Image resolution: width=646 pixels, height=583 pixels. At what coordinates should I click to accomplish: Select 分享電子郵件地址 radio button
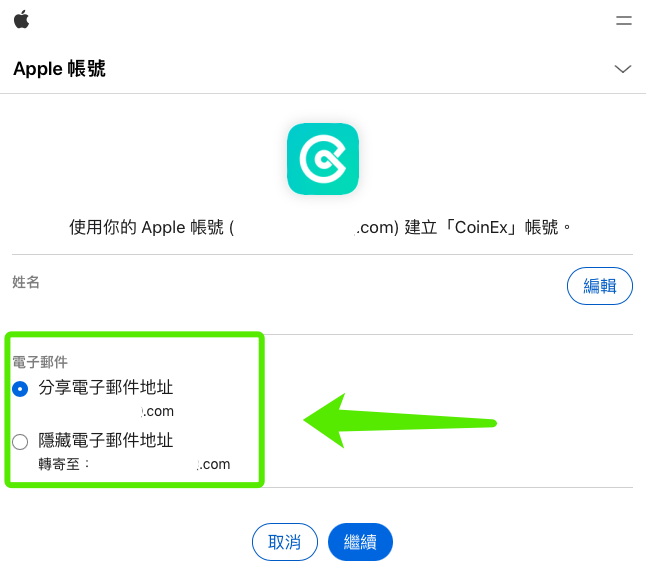[20, 389]
